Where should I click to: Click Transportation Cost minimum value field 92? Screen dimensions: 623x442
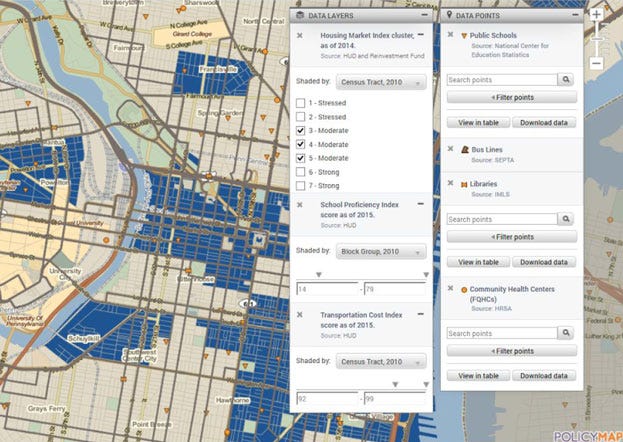click(x=327, y=399)
